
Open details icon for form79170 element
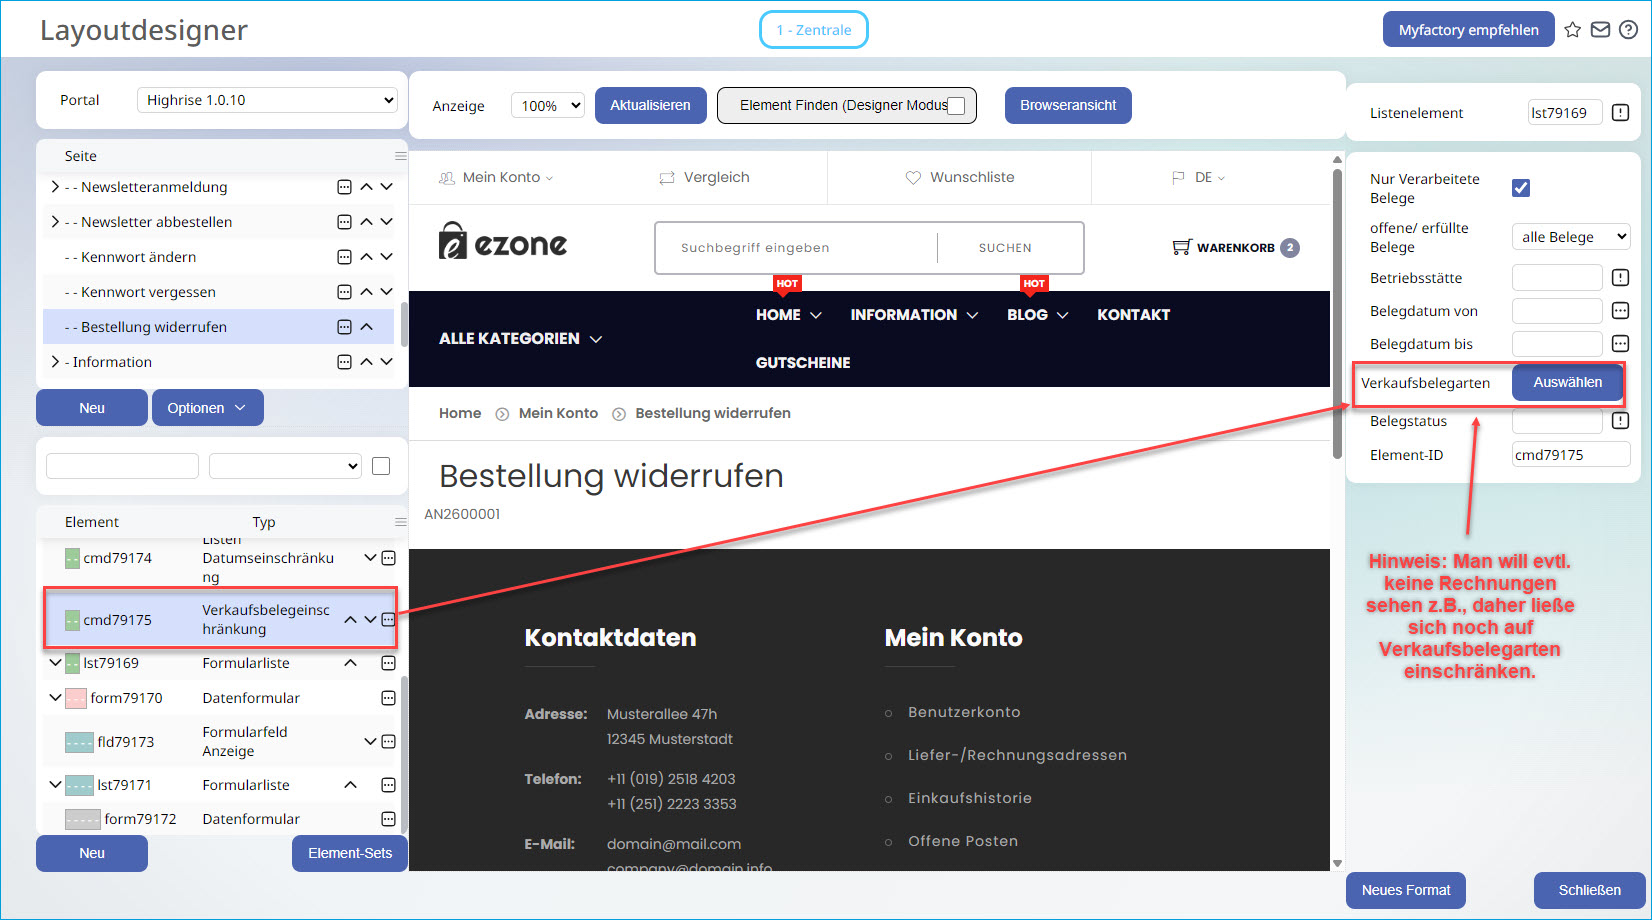pos(389,698)
